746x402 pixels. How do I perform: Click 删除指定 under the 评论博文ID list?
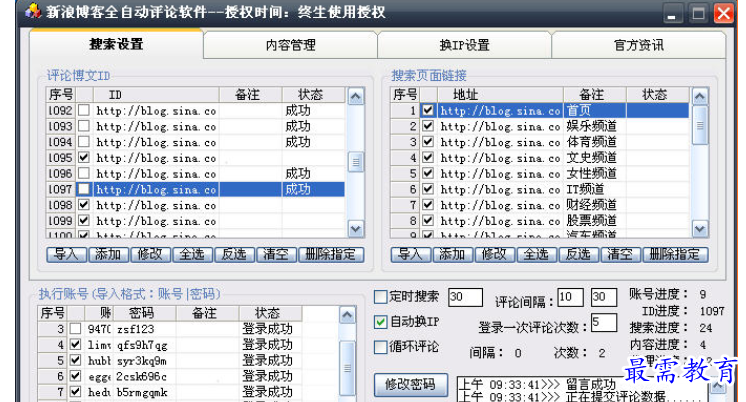[331, 255]
